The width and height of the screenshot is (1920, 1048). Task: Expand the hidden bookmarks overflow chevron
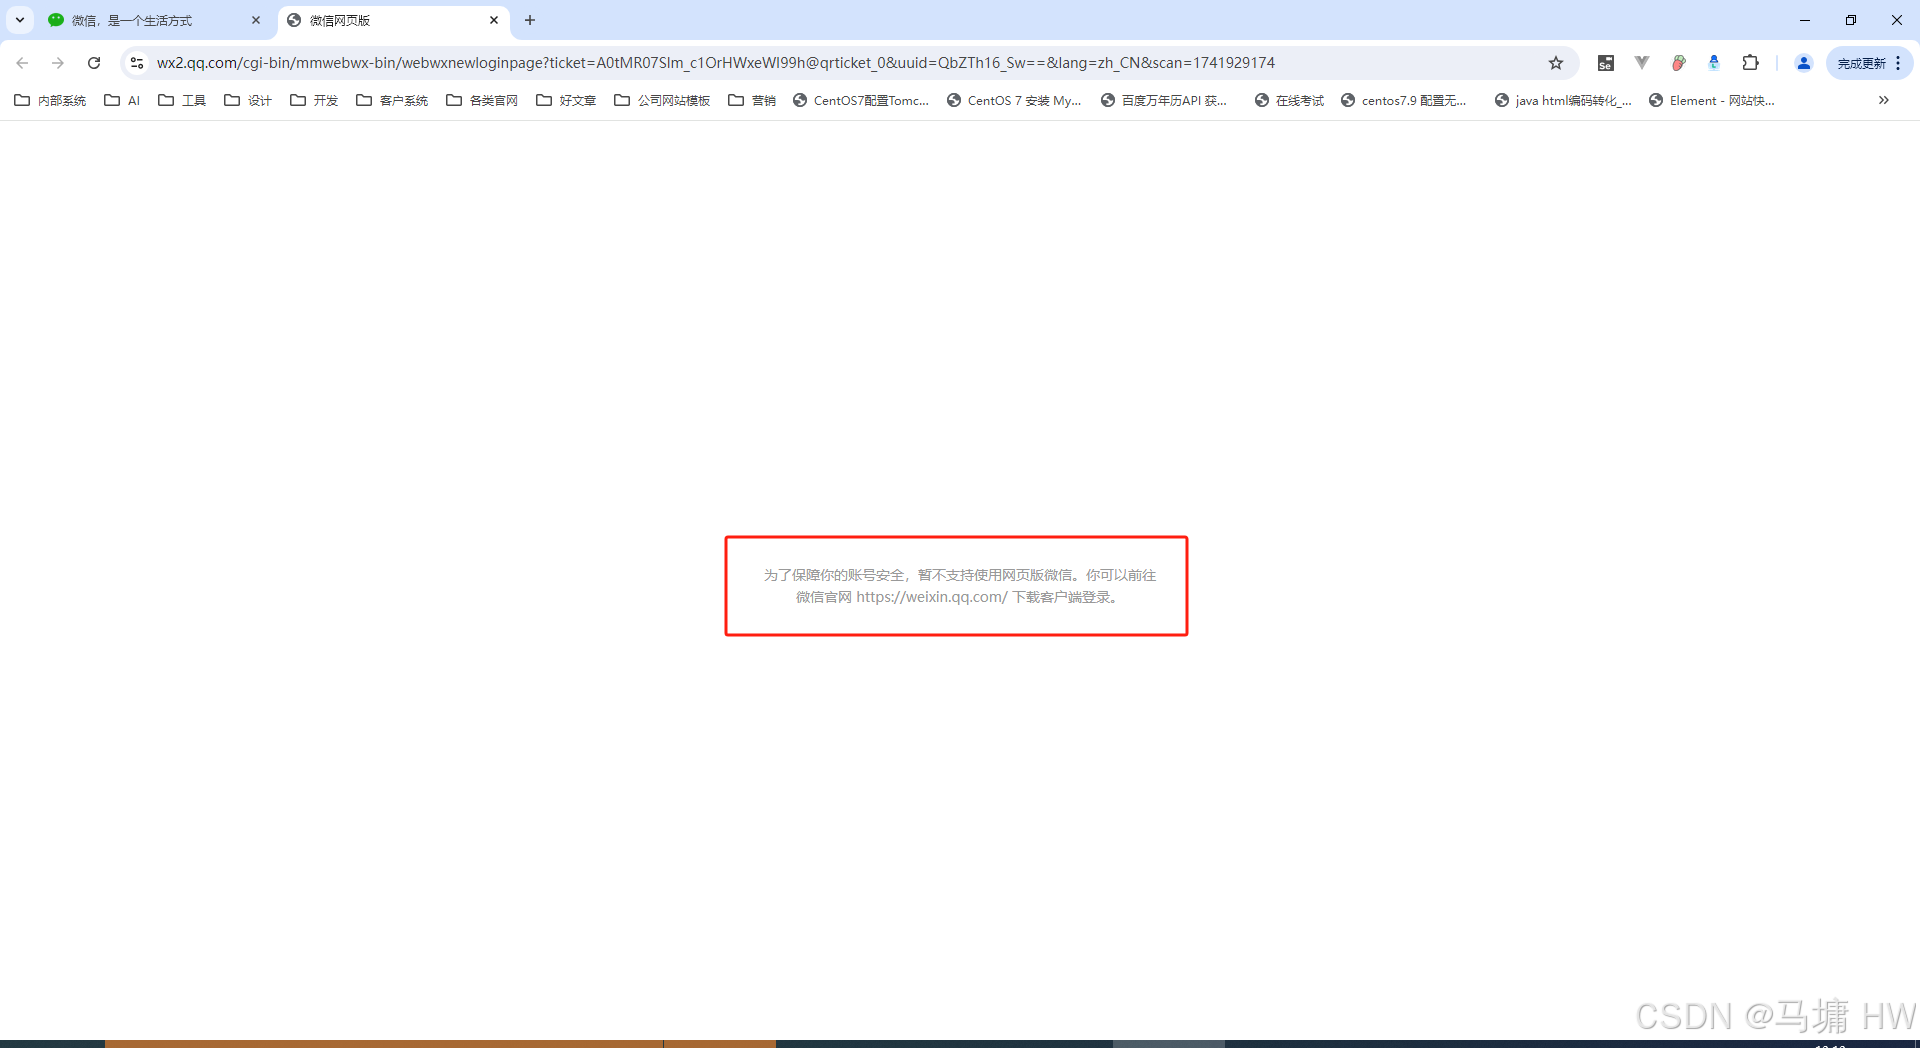tap(1883, 100)
